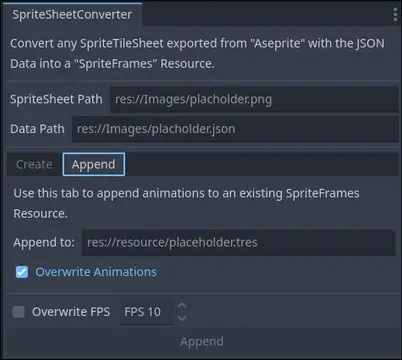Decrease FPS using the down arrow
This screenshot has width=402, height=360.
point(182,318)
